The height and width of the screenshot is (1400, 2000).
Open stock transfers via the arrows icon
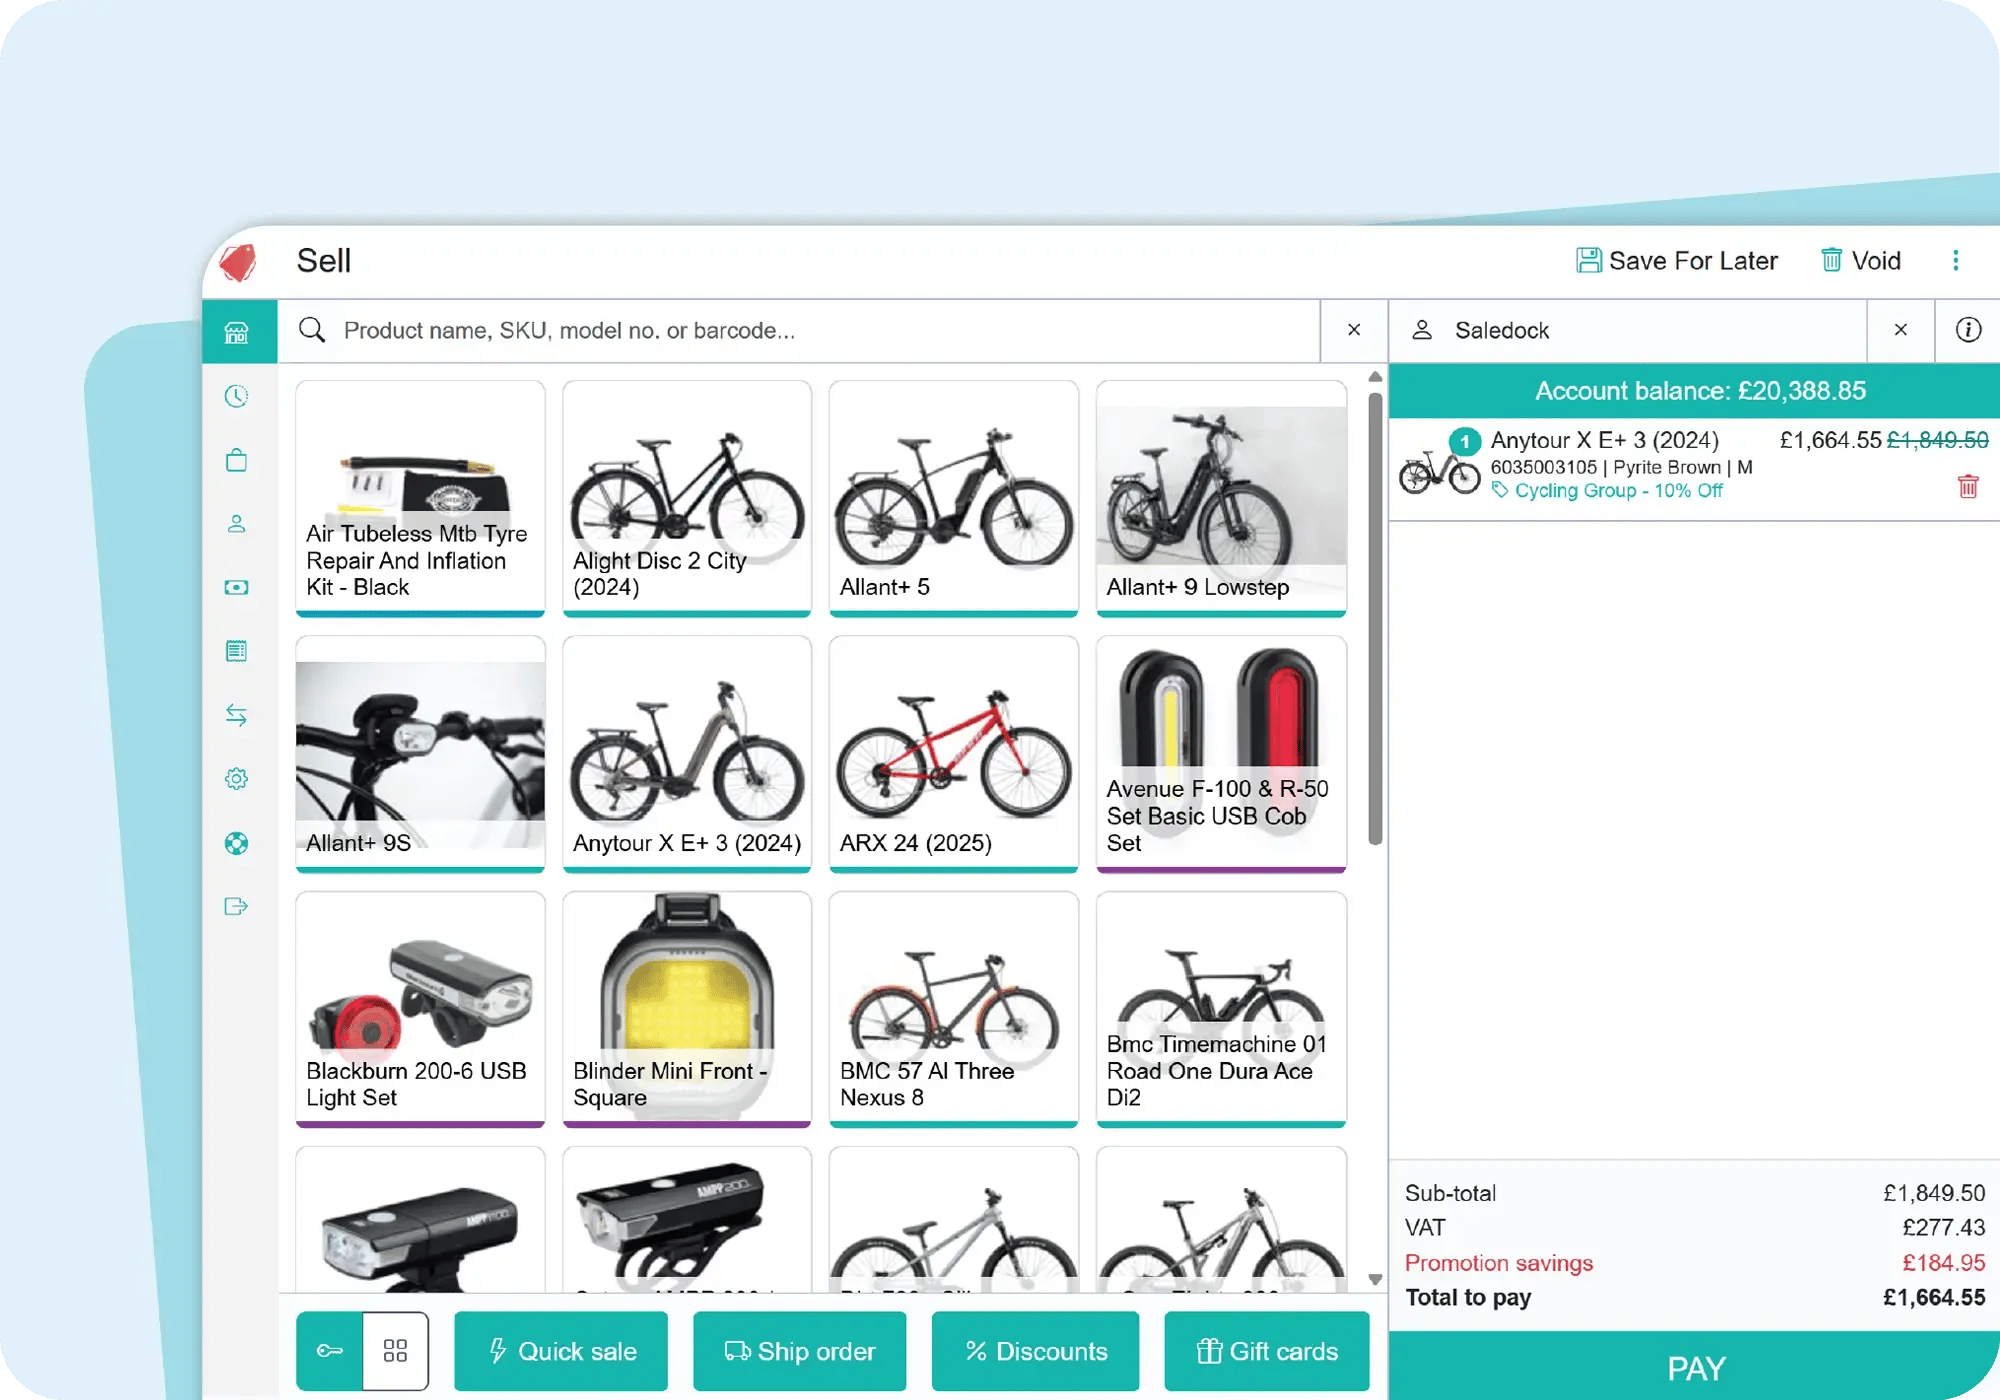pos(237,714)
